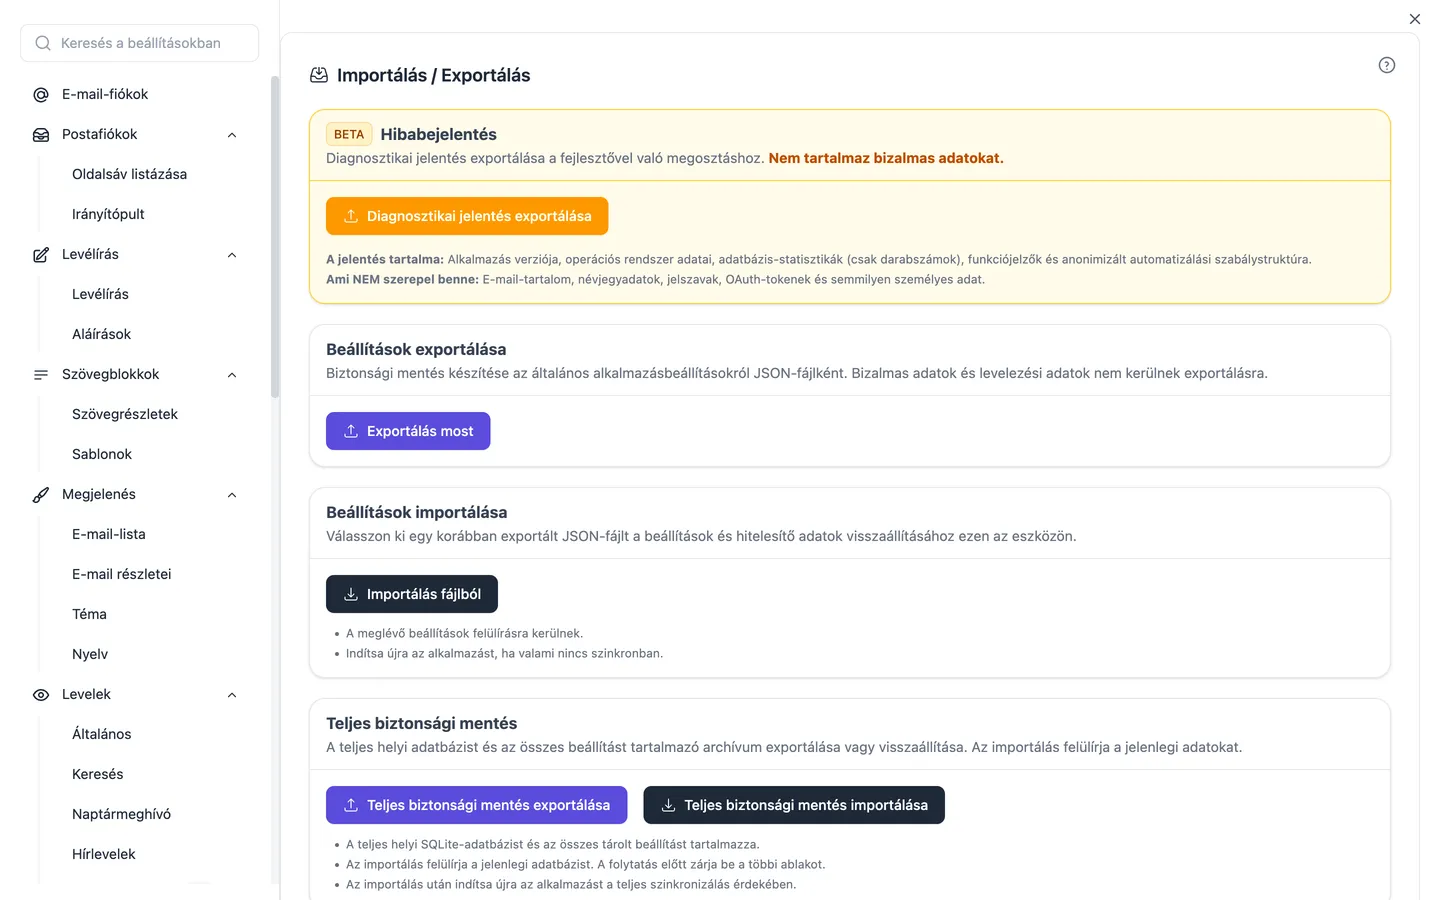
Task: Click the Exportálás most button
Action: pos(408,431)
